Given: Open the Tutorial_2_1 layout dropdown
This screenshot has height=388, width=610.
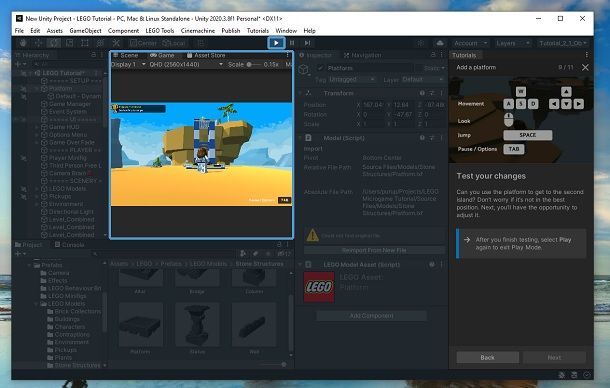Looking at the screenshot, I should click(563, 43).
